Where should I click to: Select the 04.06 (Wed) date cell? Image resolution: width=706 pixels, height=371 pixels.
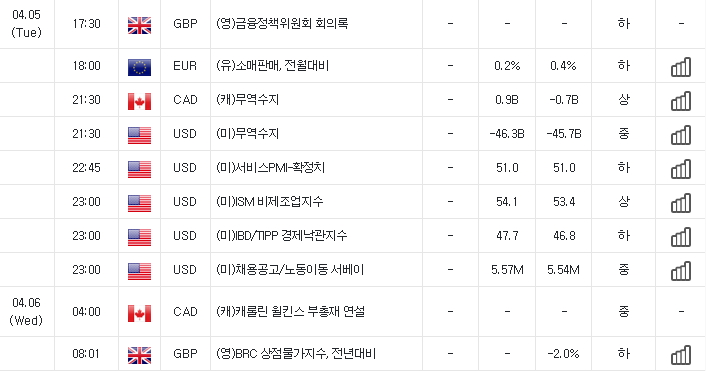(x=27, y=312)
